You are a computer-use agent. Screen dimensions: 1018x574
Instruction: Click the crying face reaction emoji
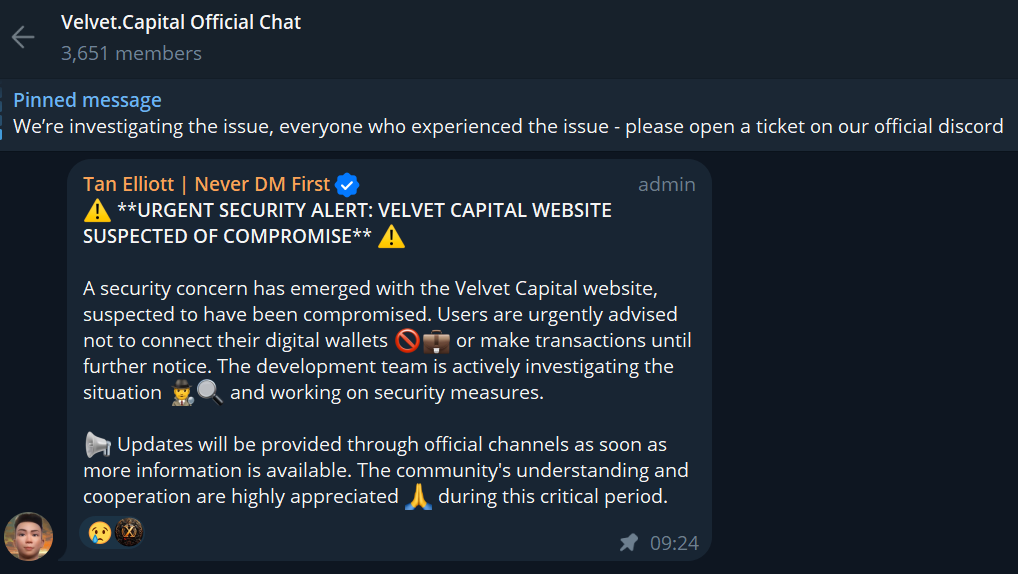100,533
